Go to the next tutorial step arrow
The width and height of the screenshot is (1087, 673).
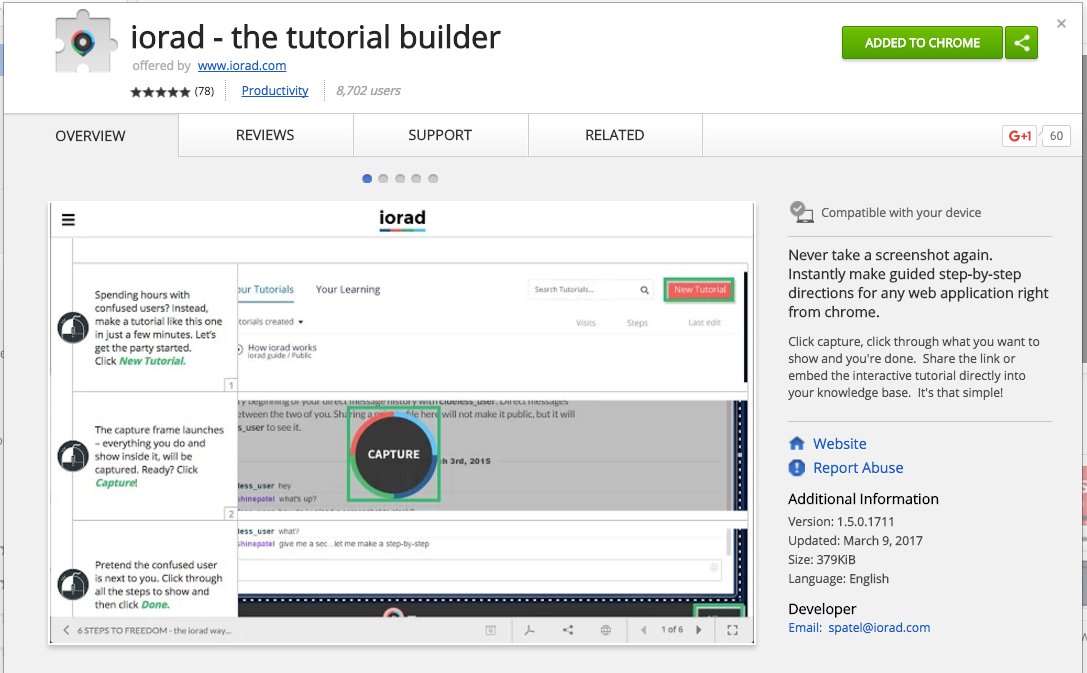698,630
